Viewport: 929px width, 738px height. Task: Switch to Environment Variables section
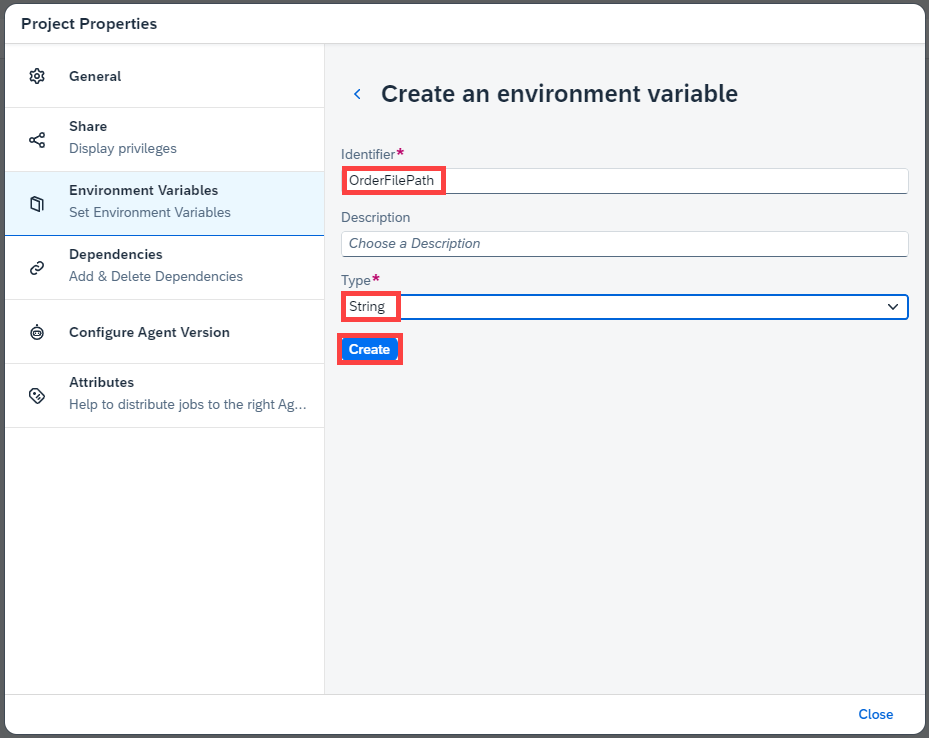coord(165,204)
